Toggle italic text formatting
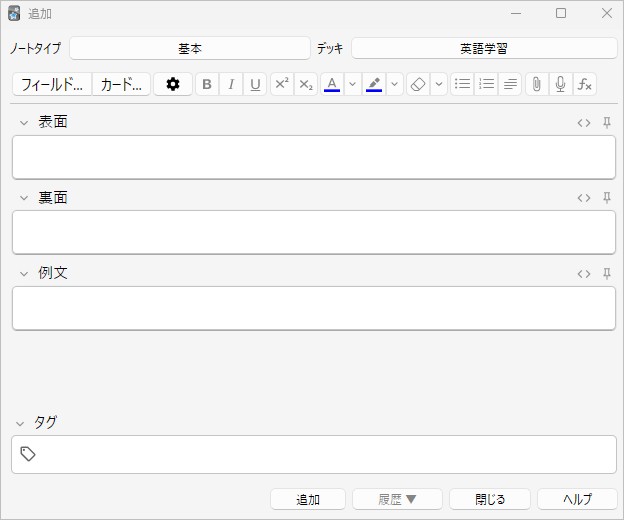The height and width of the screenshot is (520, 624). [231, 85]
